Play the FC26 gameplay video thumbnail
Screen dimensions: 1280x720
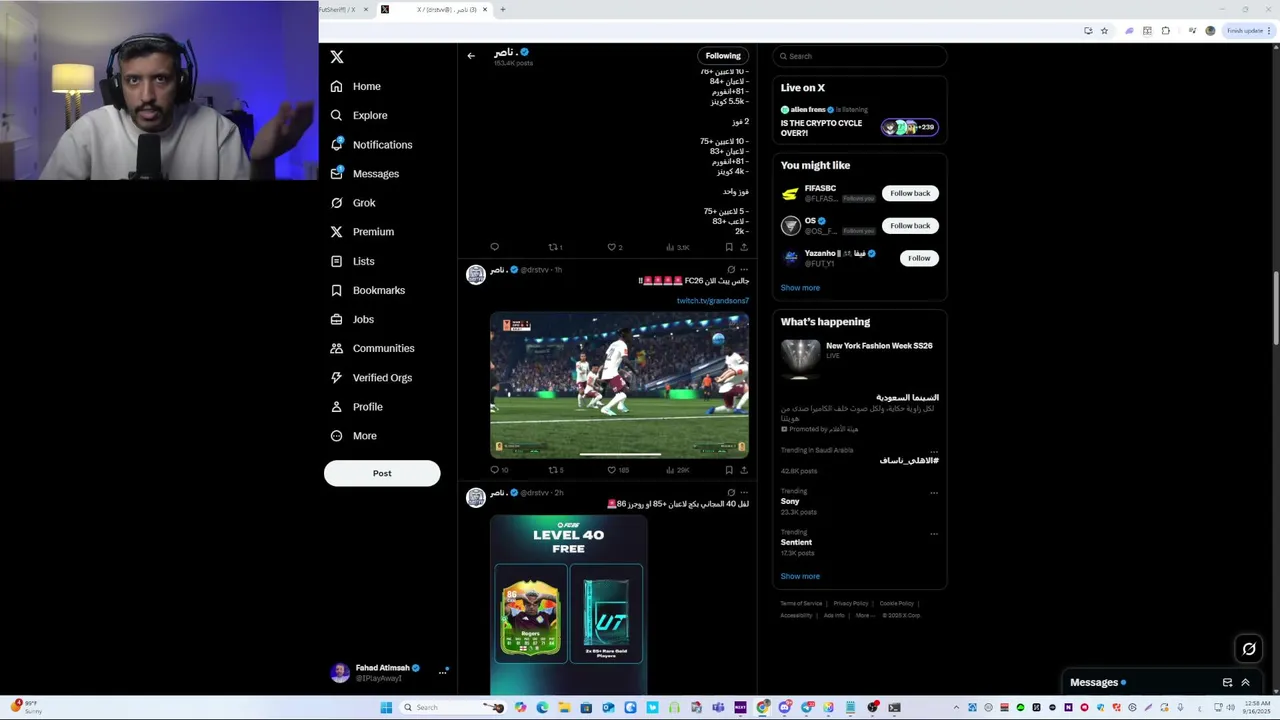(x=619, y=385)
